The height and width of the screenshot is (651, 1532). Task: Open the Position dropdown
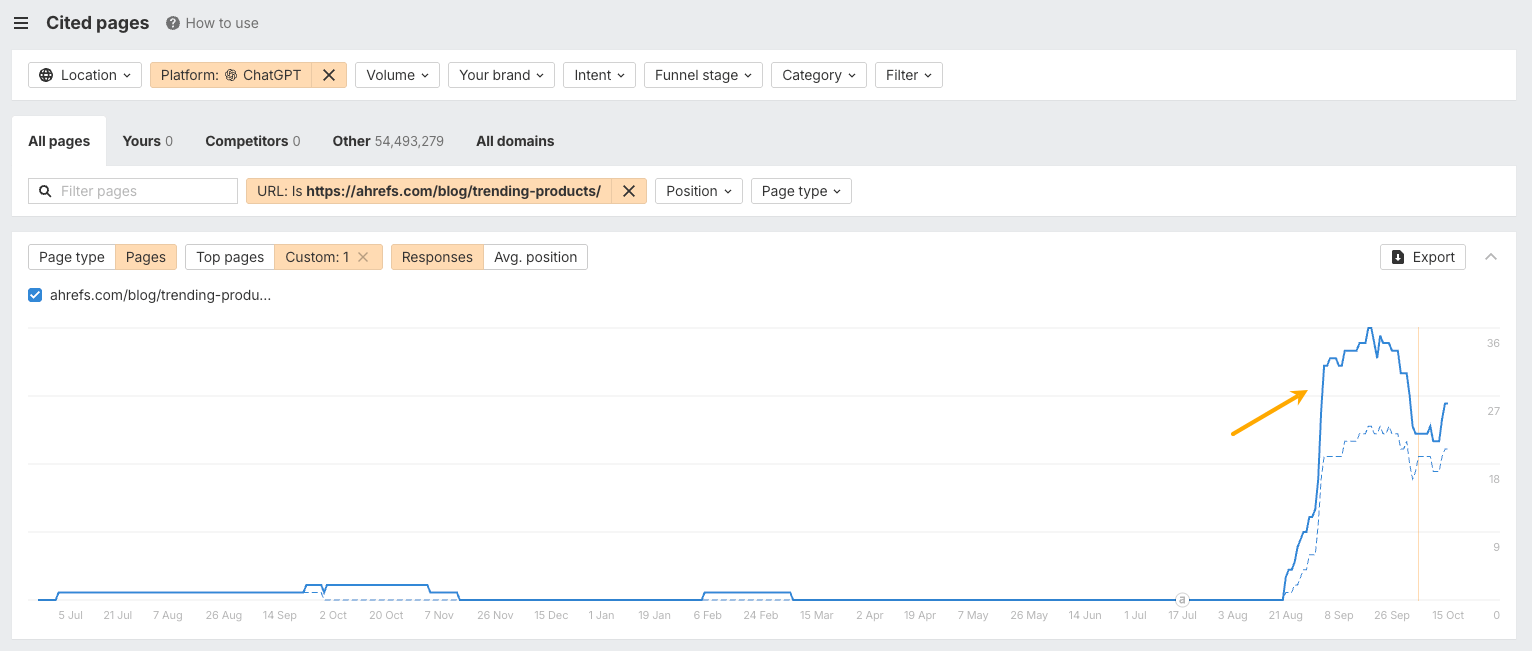click(x=697, y=191)
